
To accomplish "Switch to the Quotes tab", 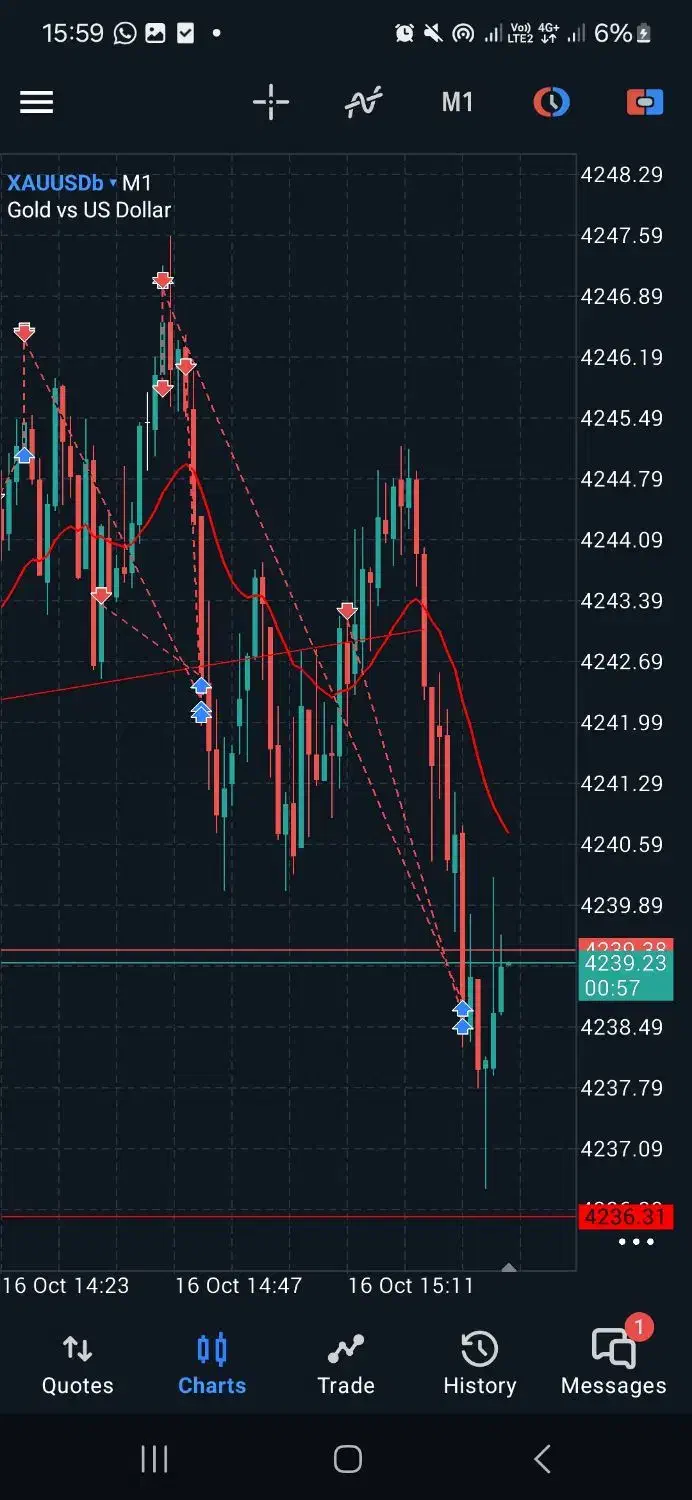I will click(x=77, y=1365).
